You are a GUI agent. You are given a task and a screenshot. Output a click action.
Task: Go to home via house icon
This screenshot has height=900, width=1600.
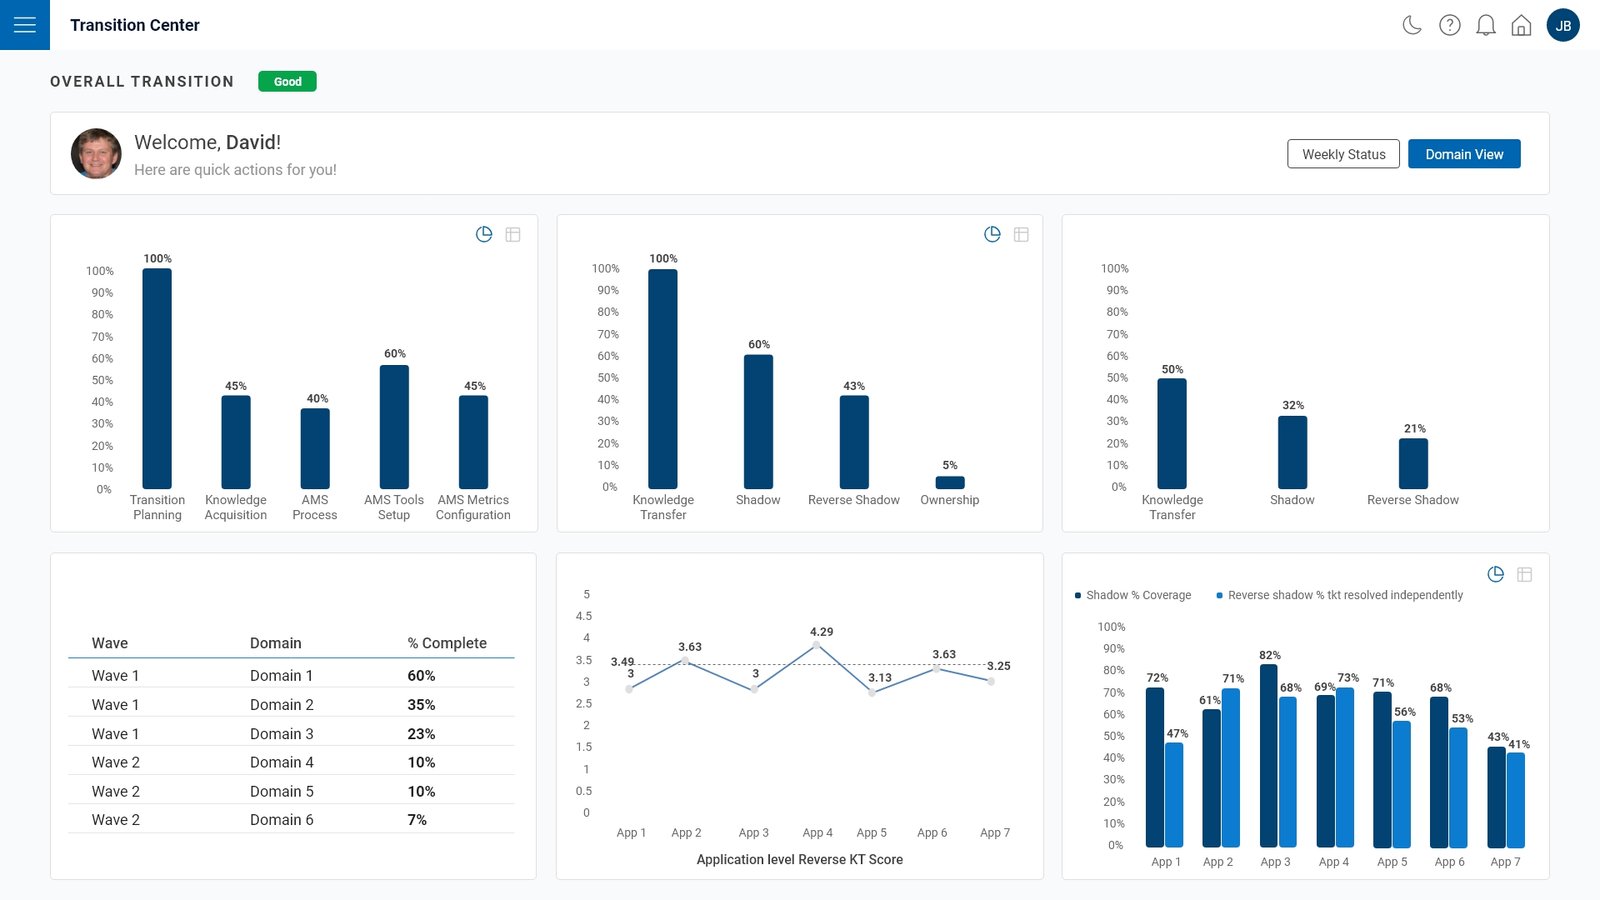[x=1521, y=25]
